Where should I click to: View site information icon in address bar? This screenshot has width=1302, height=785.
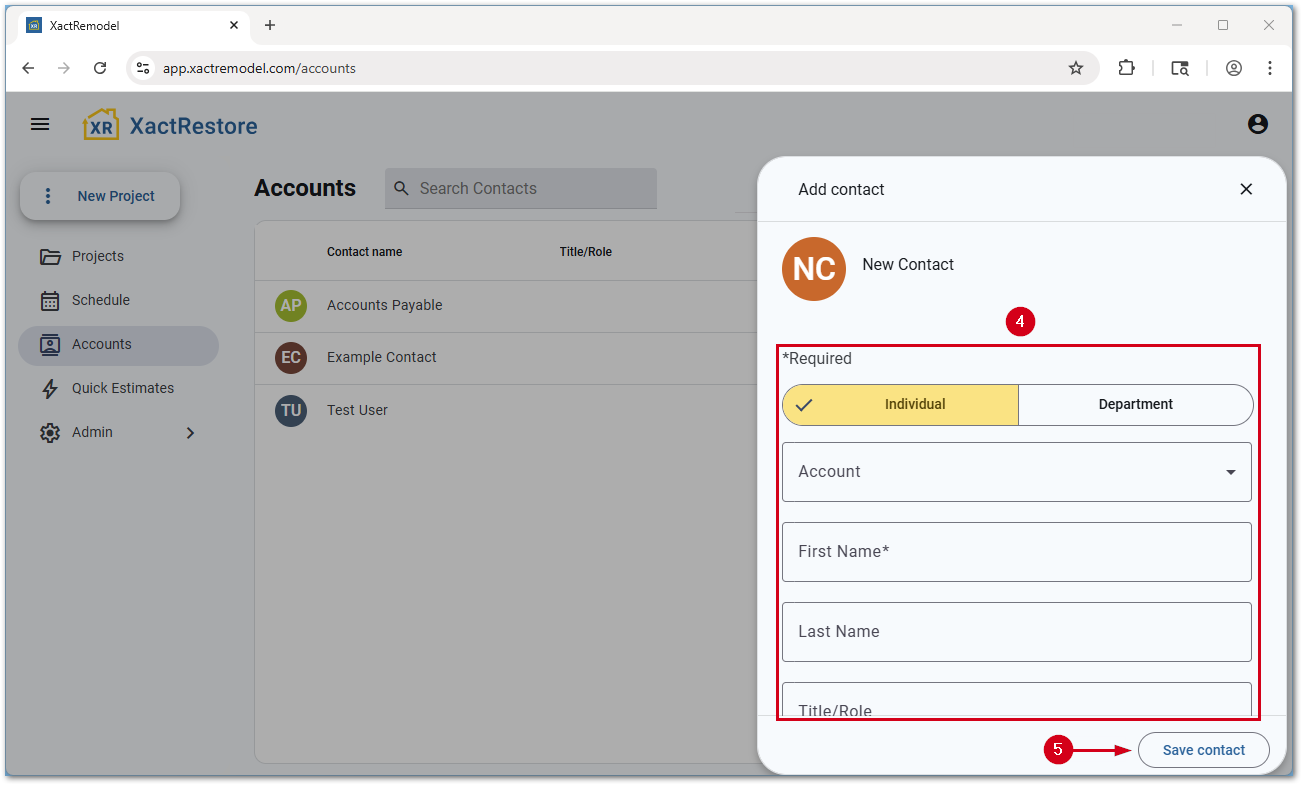click(x=143, y=68)
